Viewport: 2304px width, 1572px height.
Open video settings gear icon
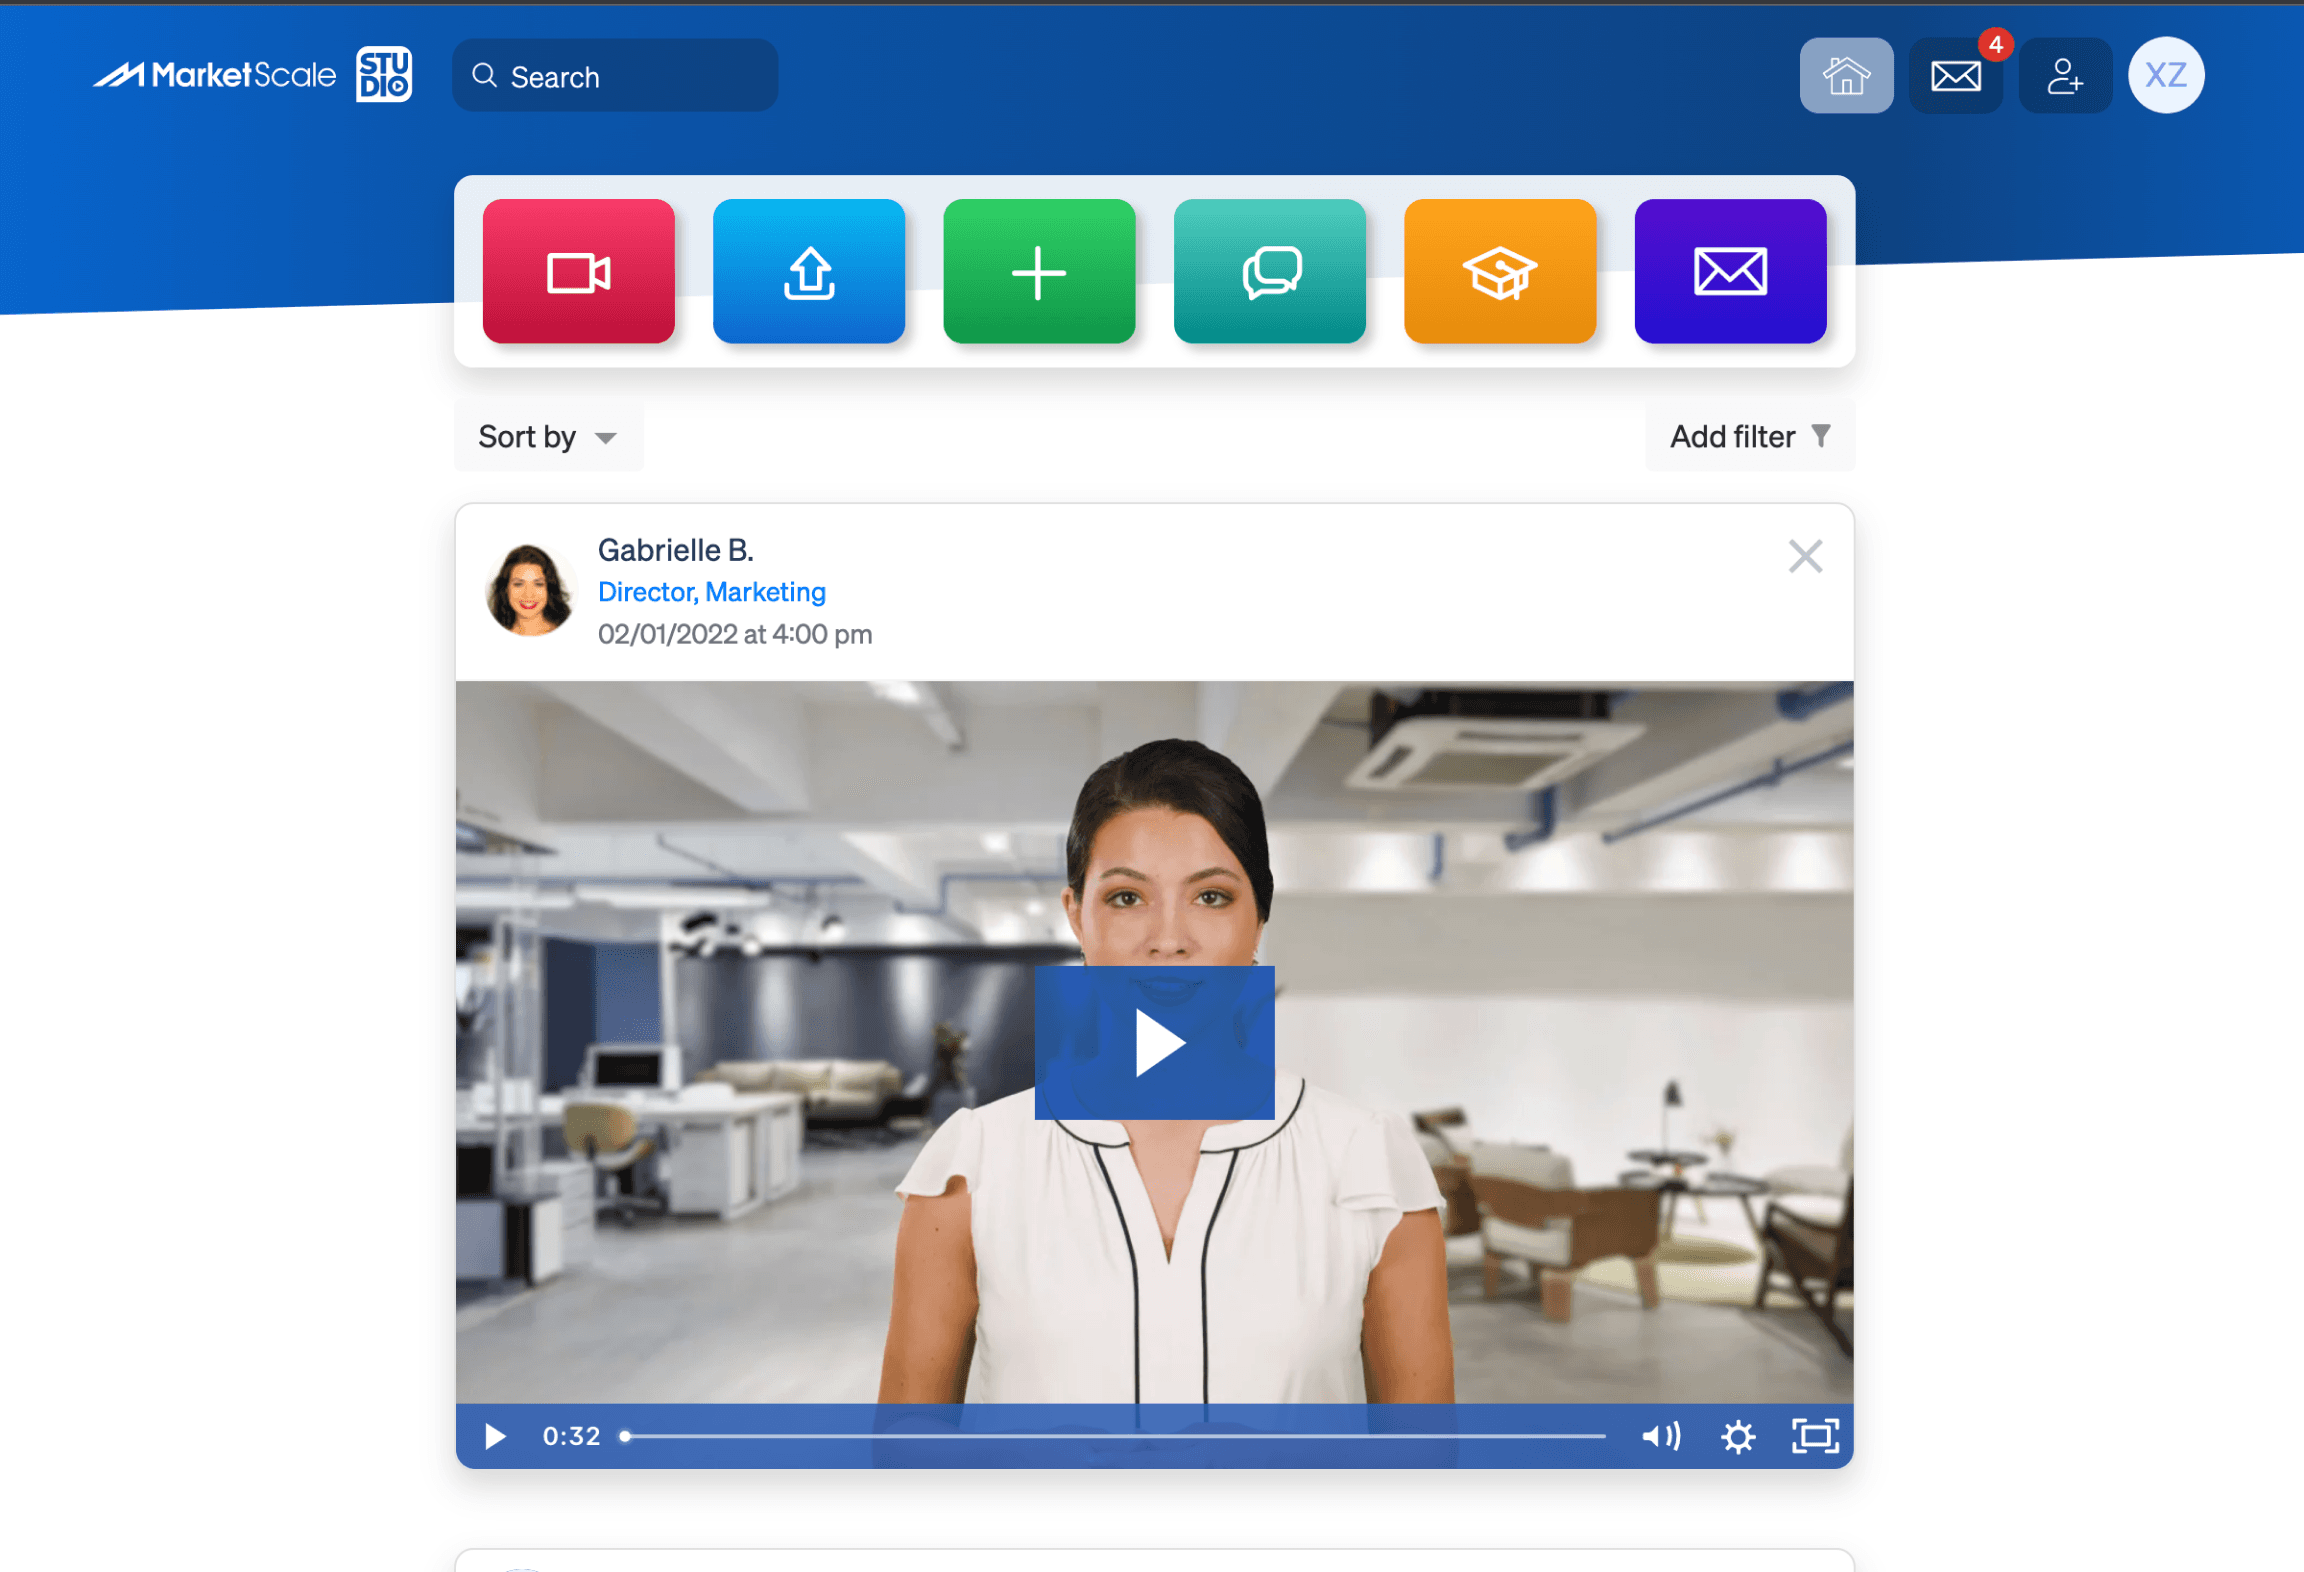[x=1738, y=1436]
